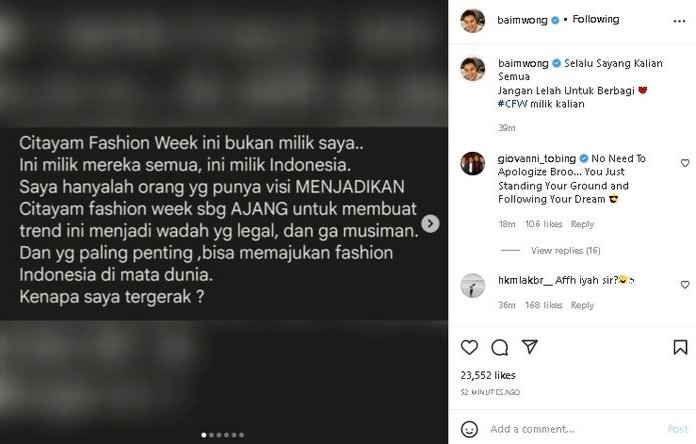The image size is (696, 444).
Task: Jump to second carousel dot indicator
Action: (x=211, y=435)
